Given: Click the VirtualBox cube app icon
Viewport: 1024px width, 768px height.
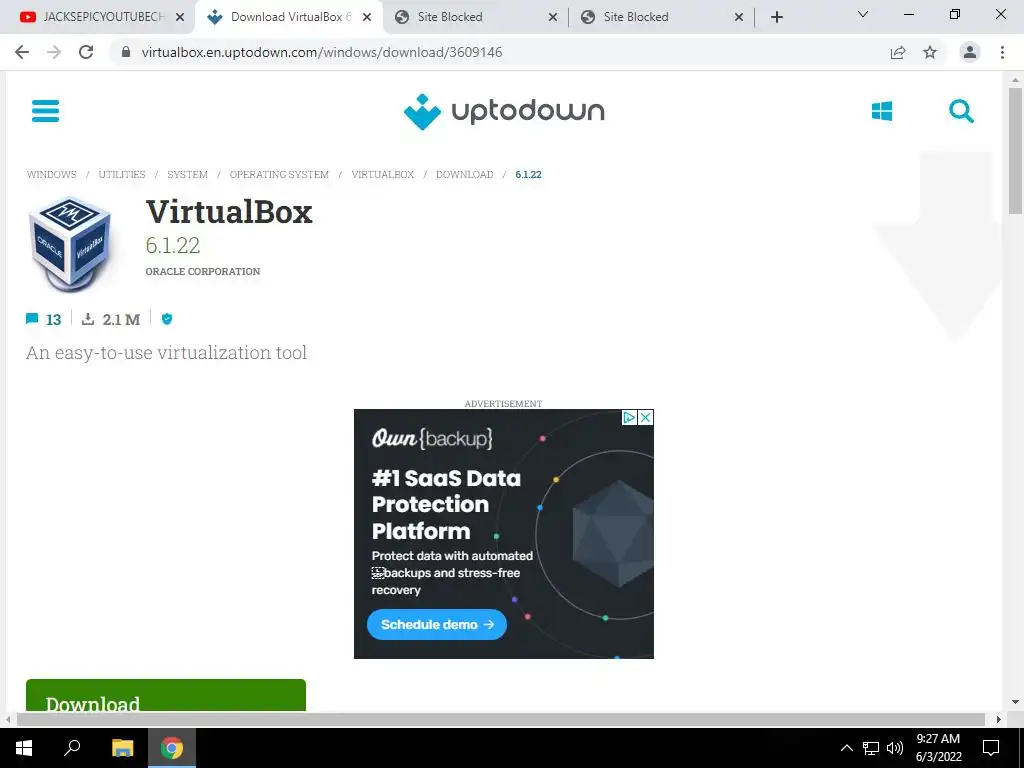Looking at the screenshot, I should pos(70,243).
